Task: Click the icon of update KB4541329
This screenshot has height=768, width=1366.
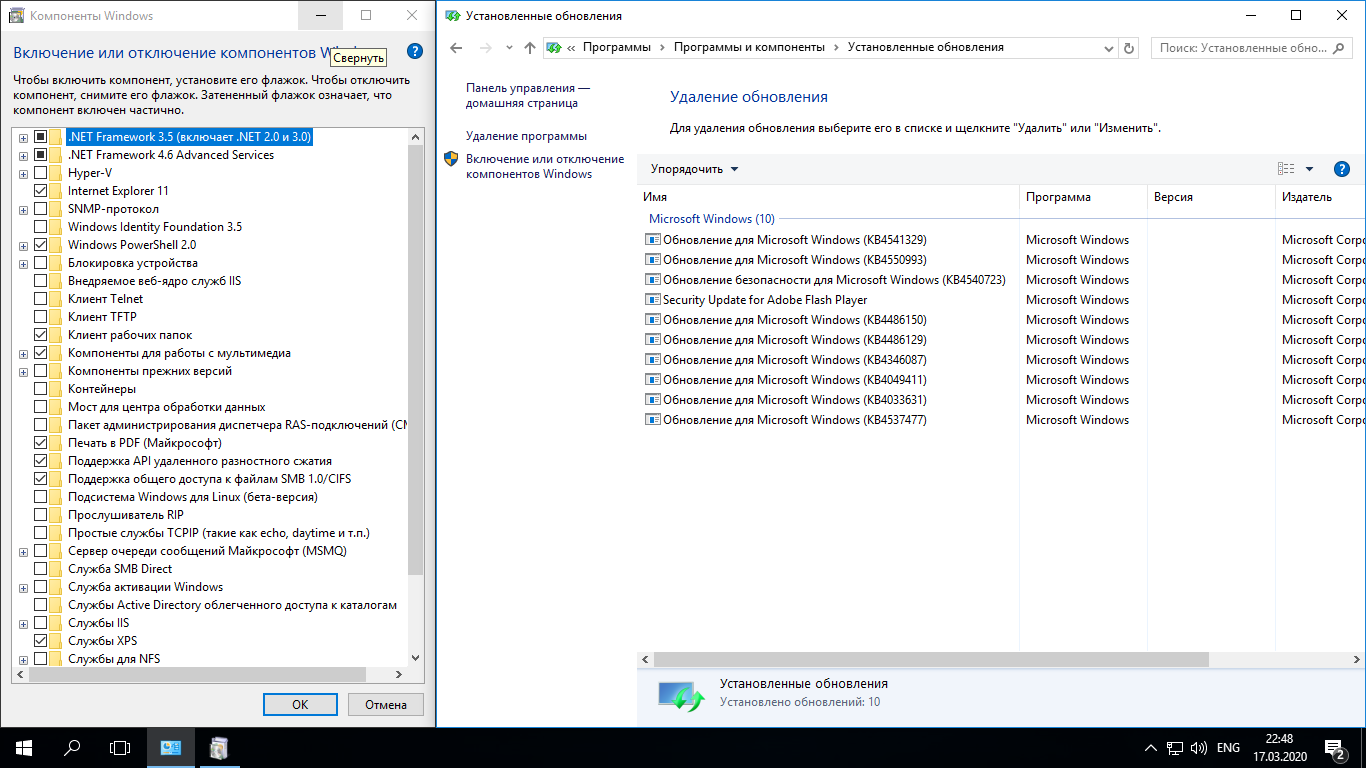Action: [653, 240]
